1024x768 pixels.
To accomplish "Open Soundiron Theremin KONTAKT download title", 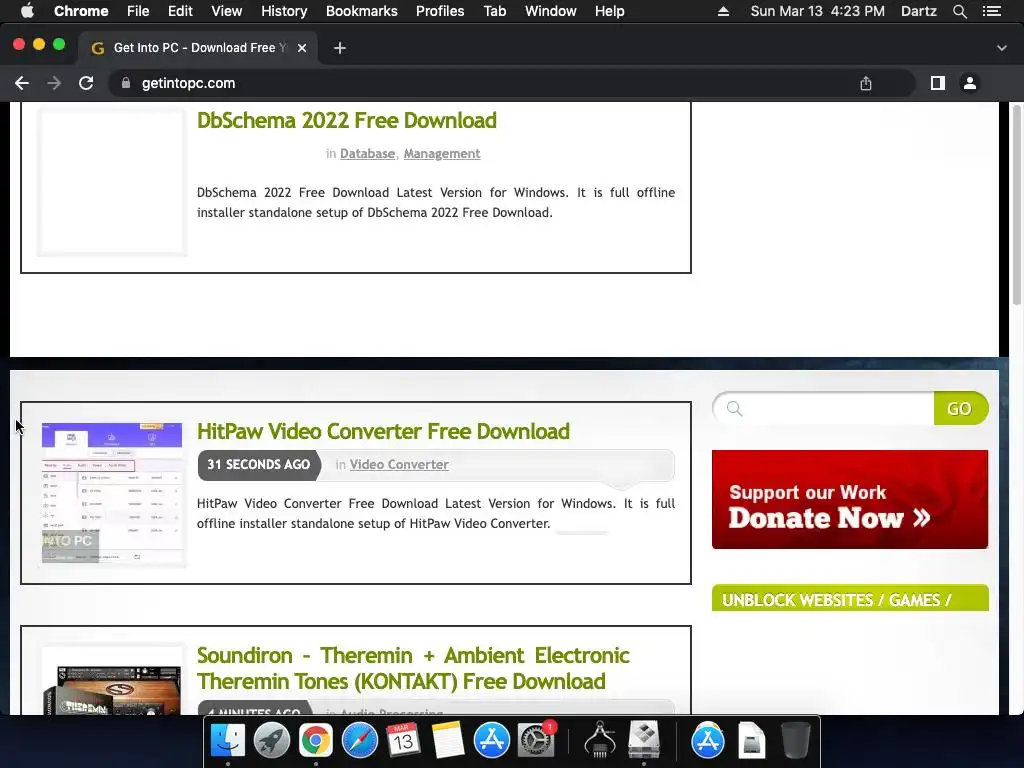I will point(413,668).
